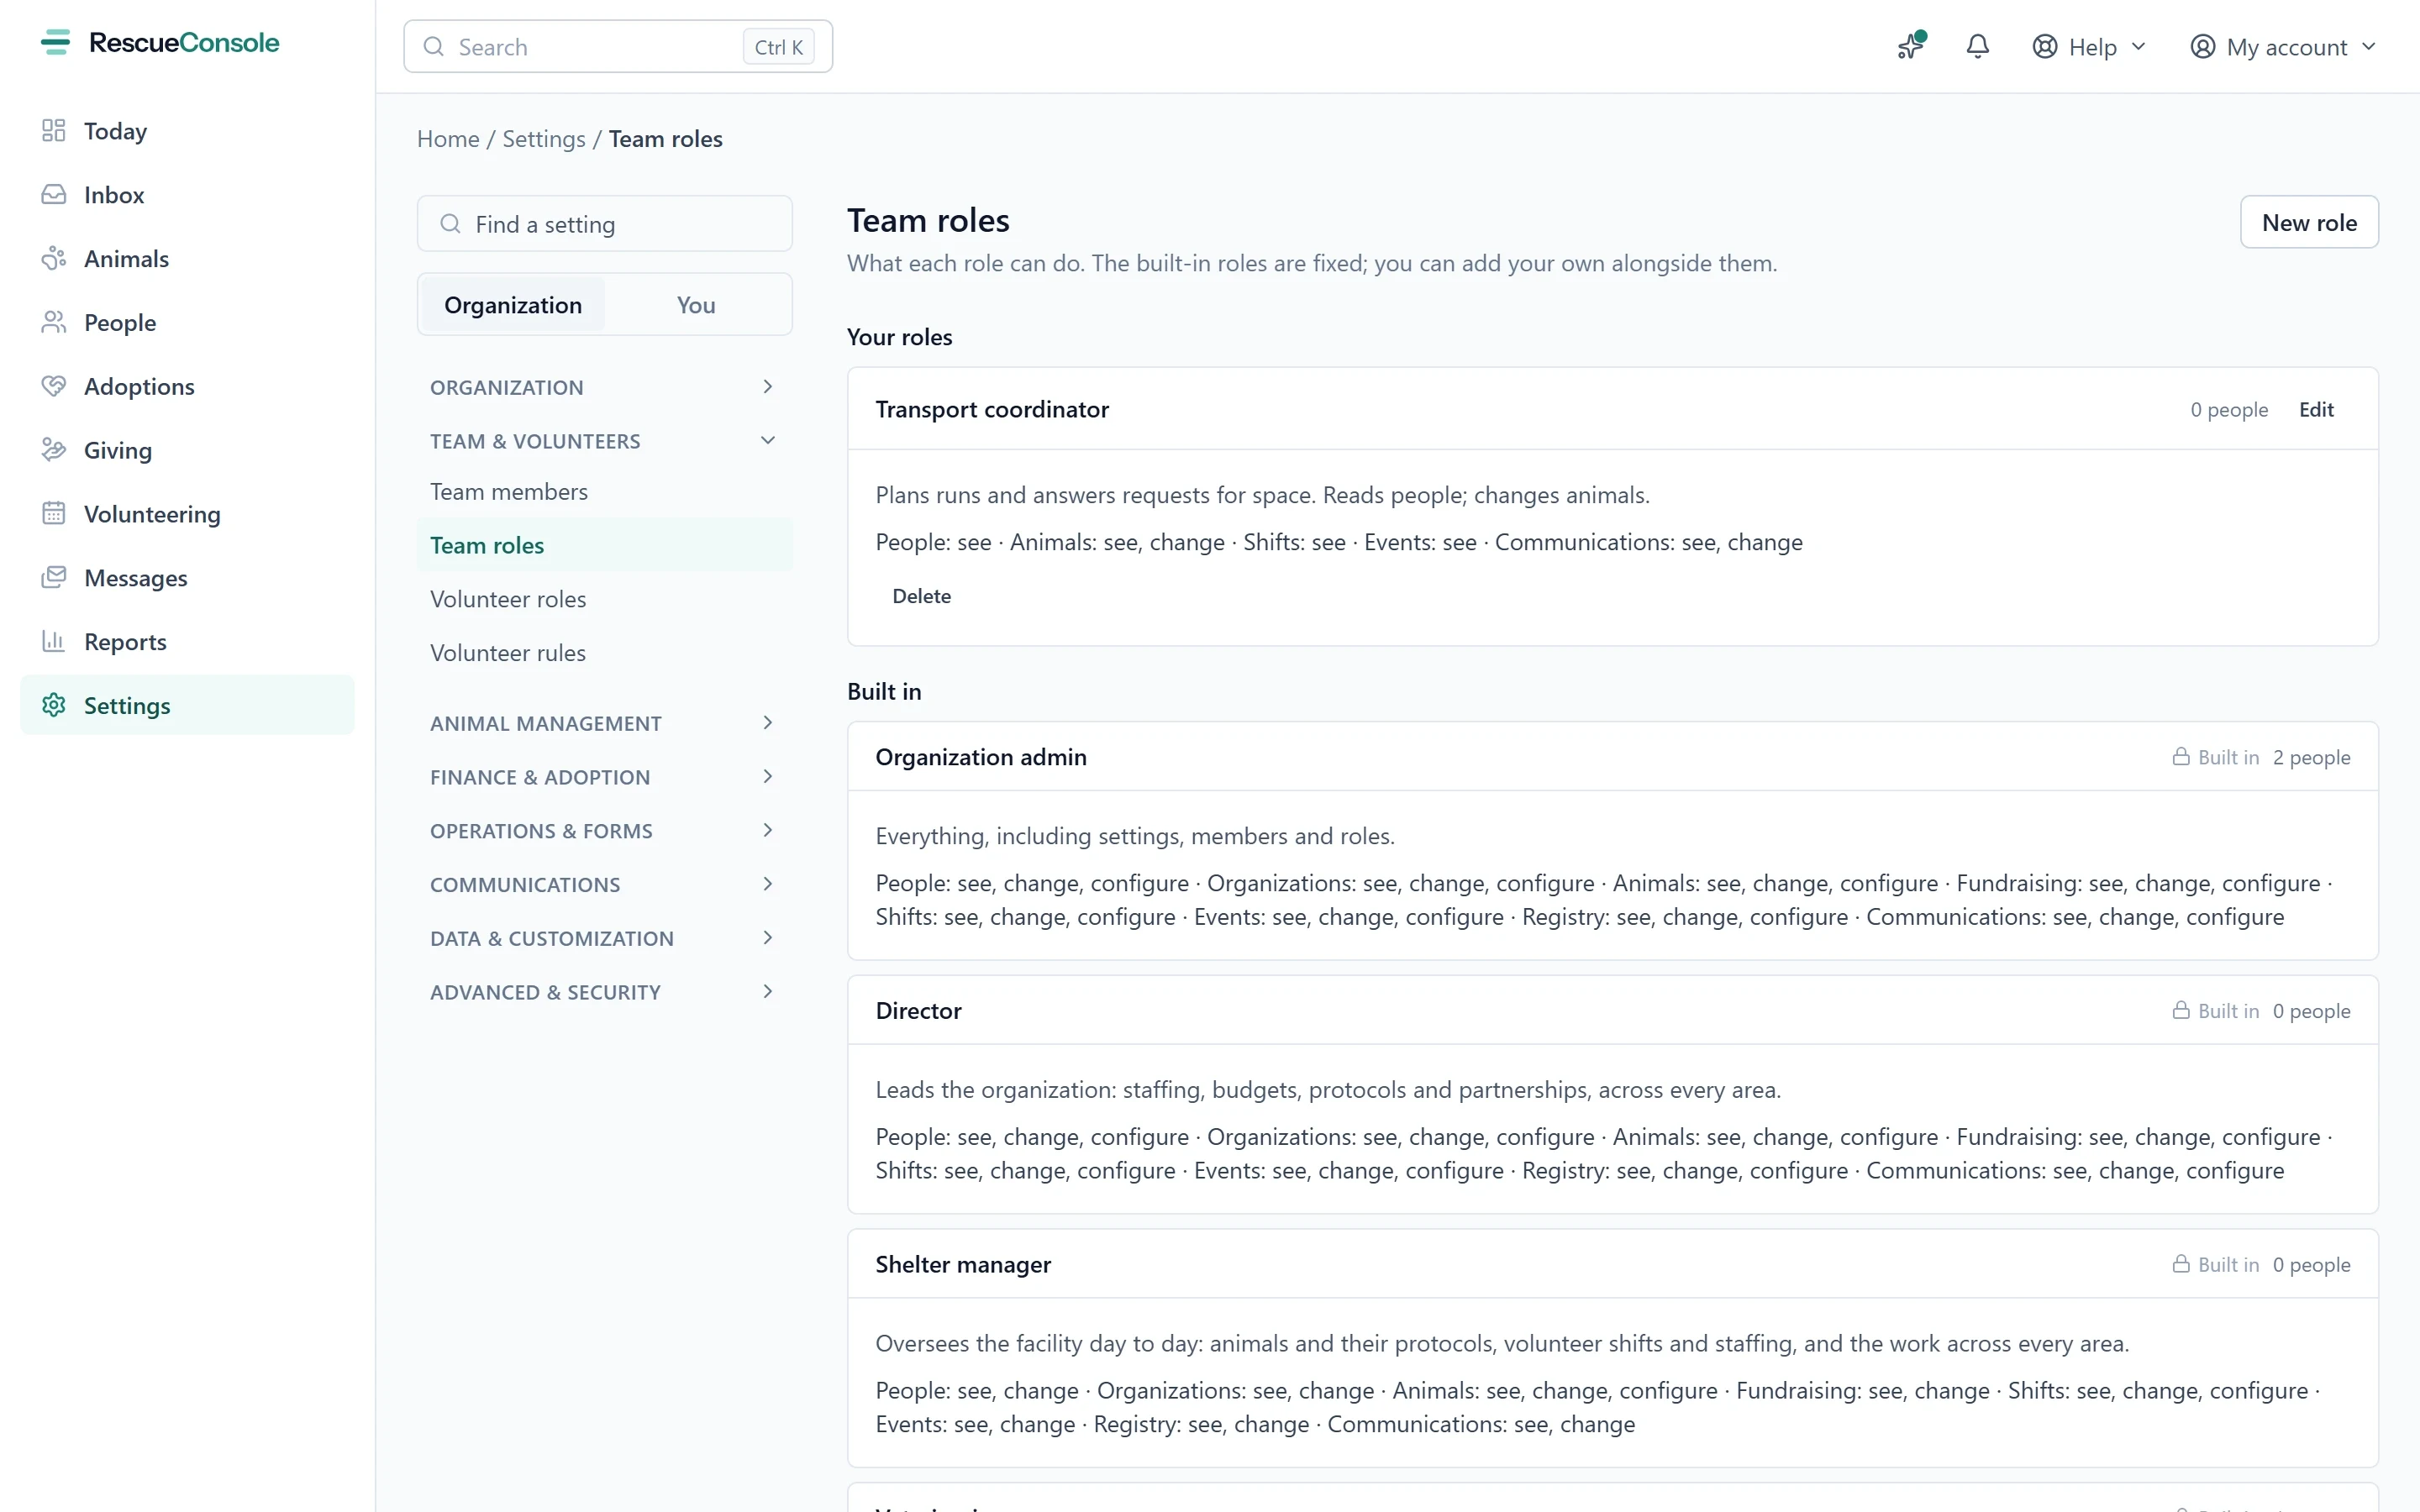Screen dimensions: 2420x1512
Task: Click the lock icon on Director
Action: [2181, 1011]
